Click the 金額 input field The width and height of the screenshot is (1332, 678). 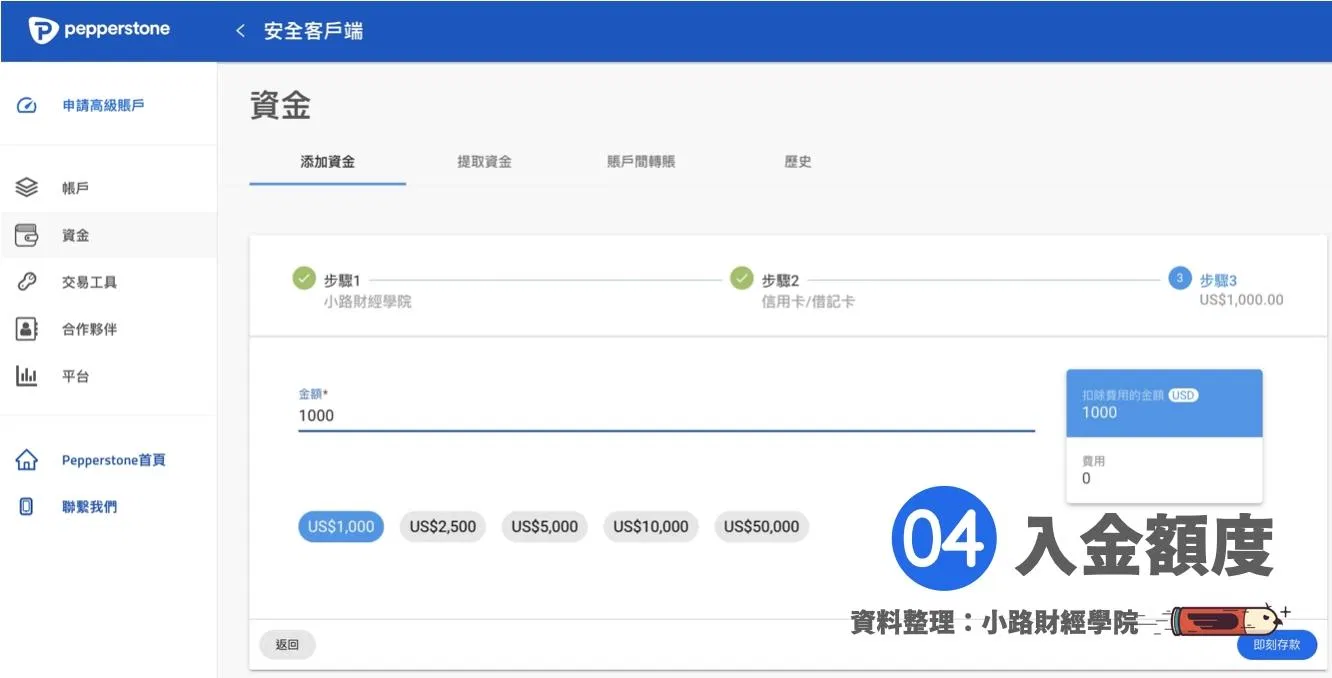[x=666, y=415]
